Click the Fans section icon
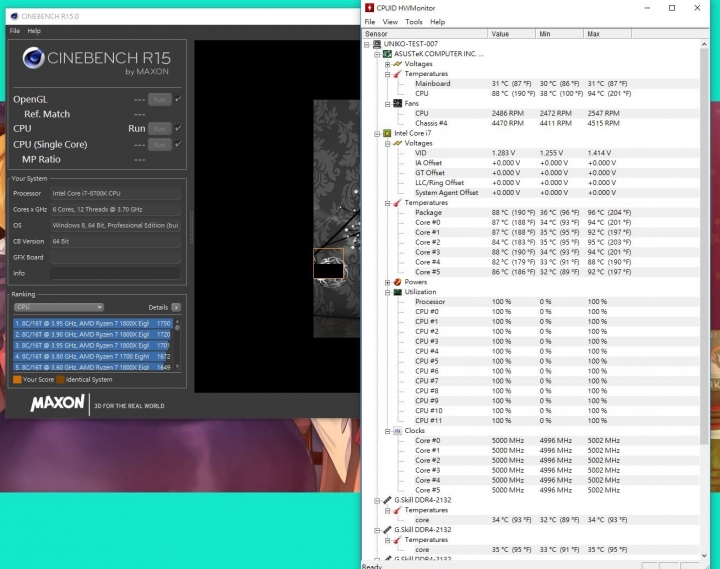This screenshot has width=720, height=569. [x=398, y=104]
